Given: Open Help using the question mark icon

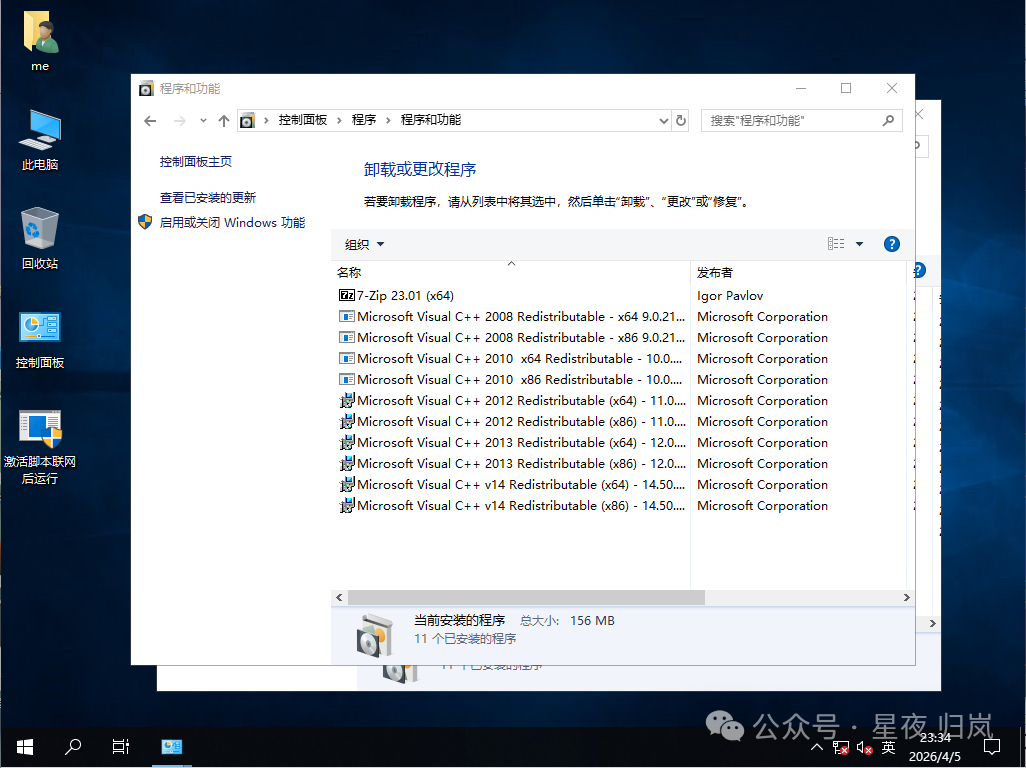Looking at the screenshot, I should point(891,243).
